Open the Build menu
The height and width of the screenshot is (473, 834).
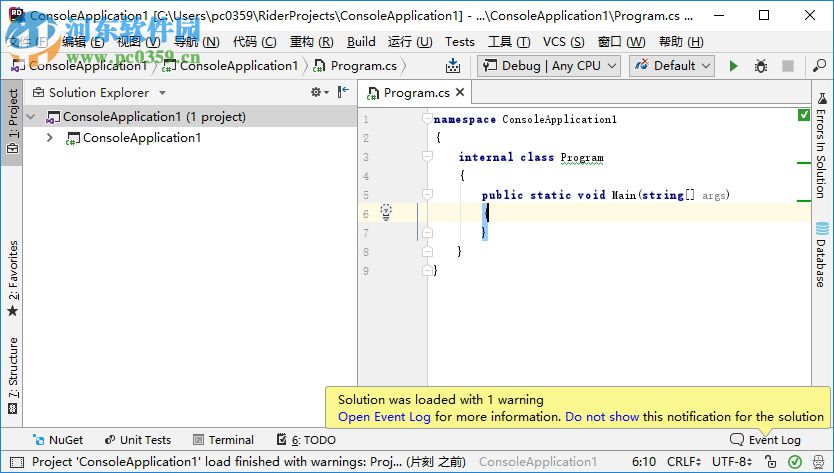361,42
